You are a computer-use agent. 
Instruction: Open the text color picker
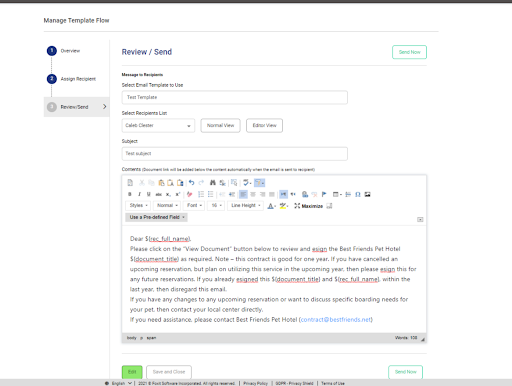click(x=271, y=206)
